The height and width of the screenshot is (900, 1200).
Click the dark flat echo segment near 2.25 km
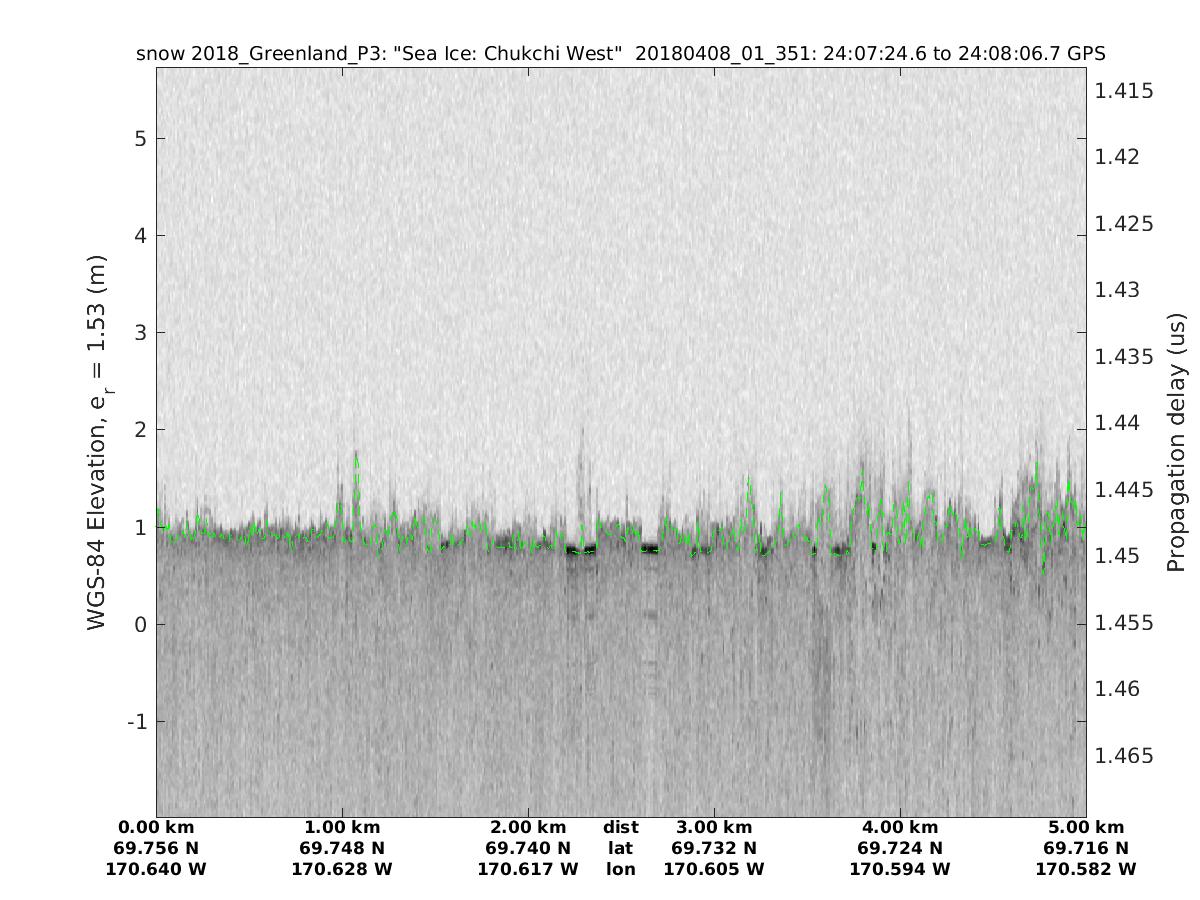coord(580,549)
